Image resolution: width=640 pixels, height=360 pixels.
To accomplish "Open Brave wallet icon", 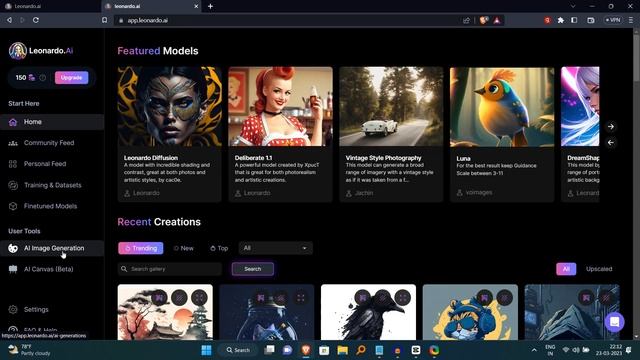I will (x=591, y=20).
